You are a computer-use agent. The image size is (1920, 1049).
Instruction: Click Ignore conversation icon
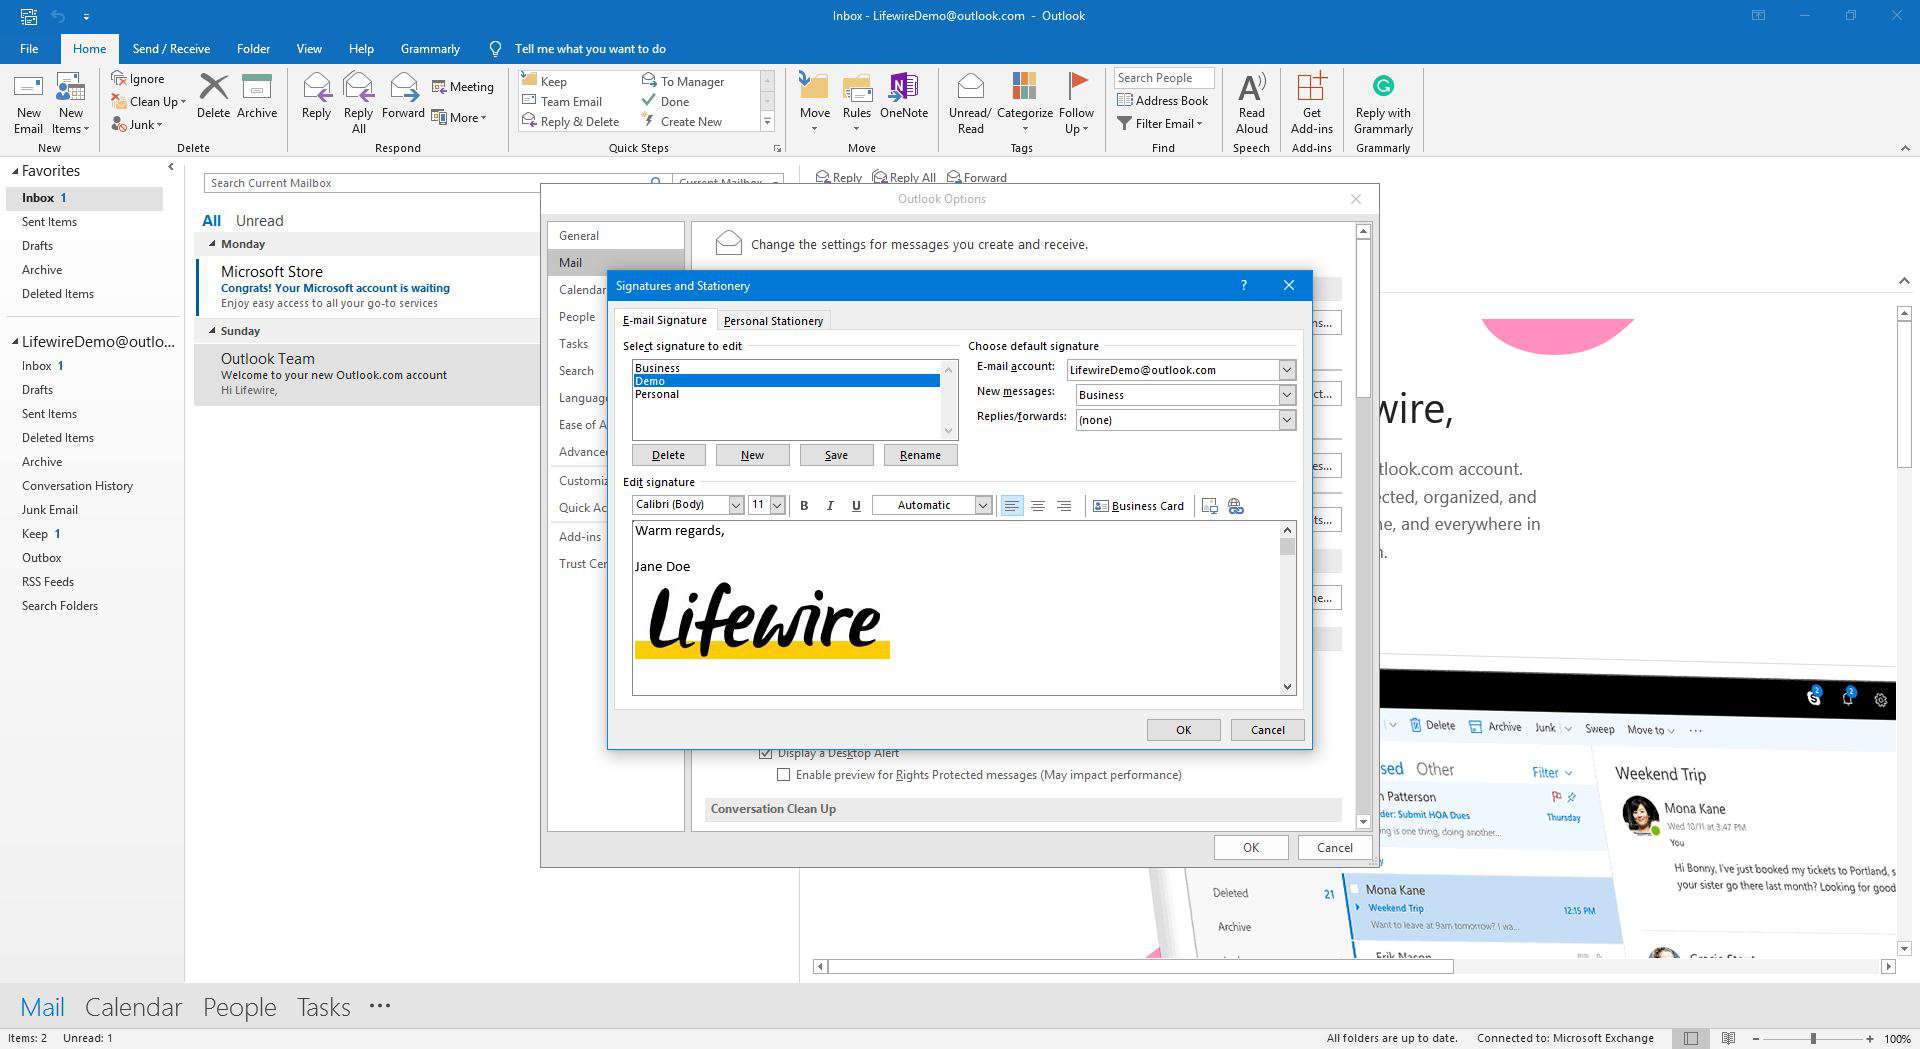138,78
